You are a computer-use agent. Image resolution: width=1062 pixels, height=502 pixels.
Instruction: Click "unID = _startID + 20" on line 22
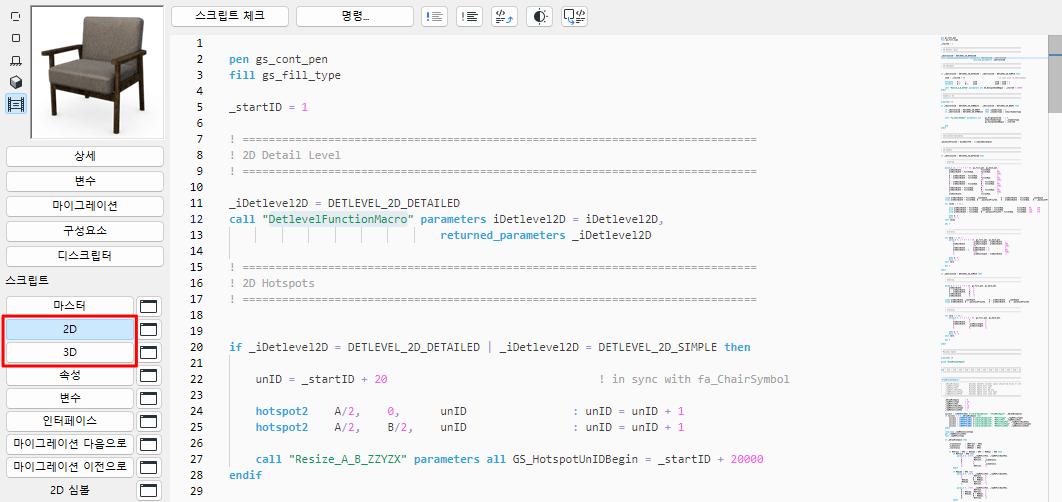point(321,379)
